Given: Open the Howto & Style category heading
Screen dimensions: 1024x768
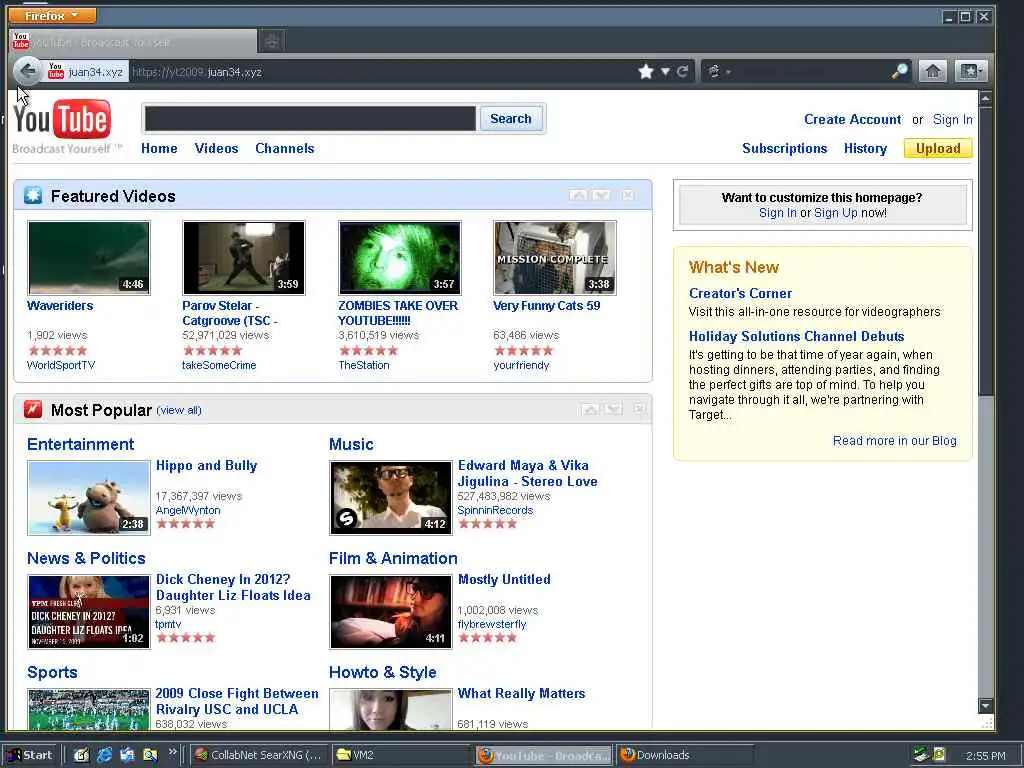Looking at the screenshot, I should [x=383, y=672].
